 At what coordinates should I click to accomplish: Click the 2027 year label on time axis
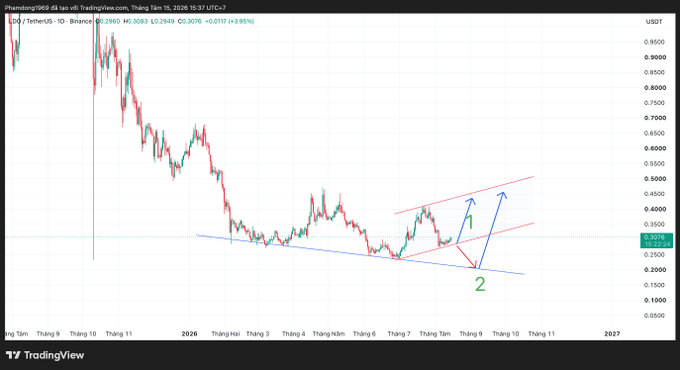click(612, 334)
